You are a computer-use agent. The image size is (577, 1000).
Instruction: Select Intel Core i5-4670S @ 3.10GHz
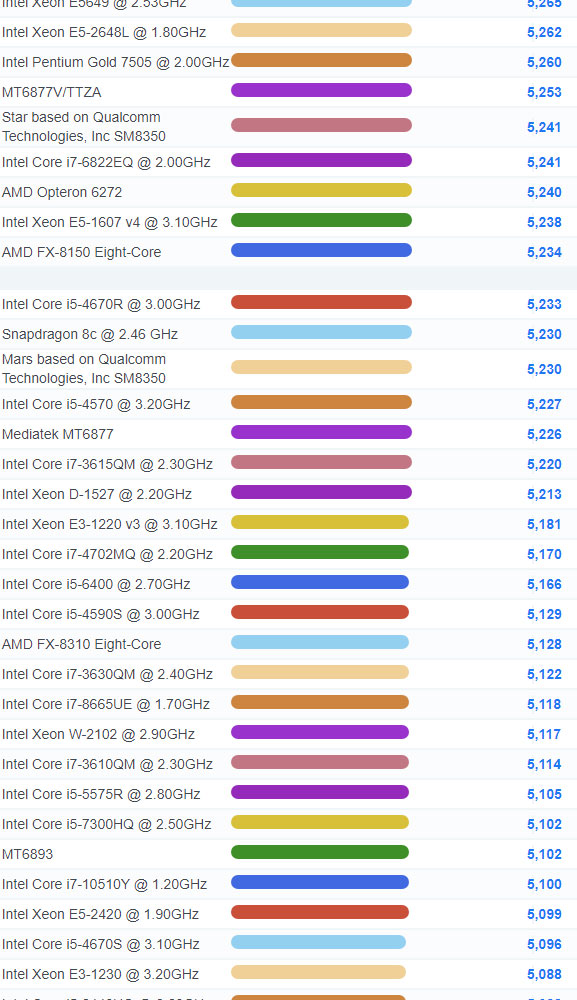pos(101,944)
